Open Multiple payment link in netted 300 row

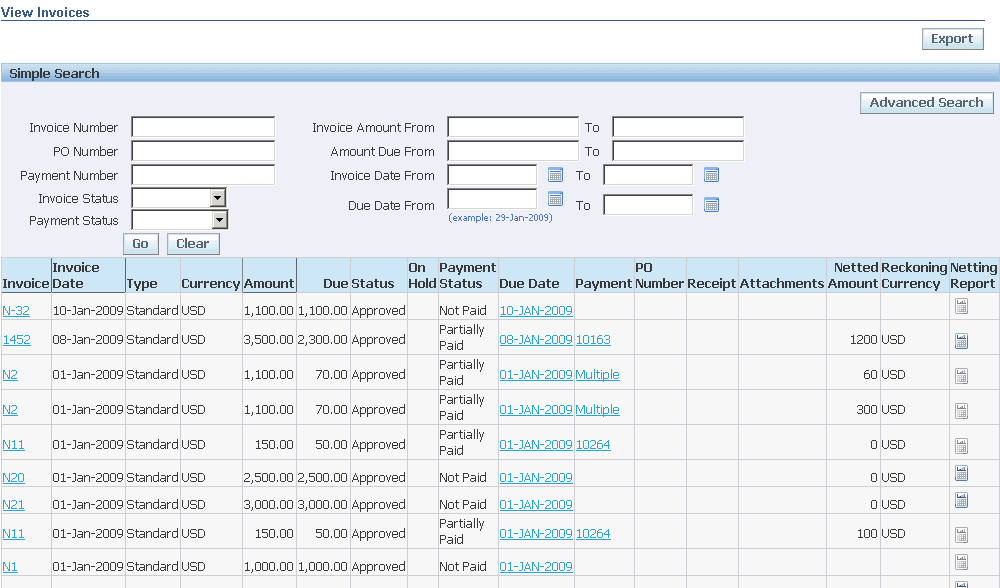coord(598,409)
